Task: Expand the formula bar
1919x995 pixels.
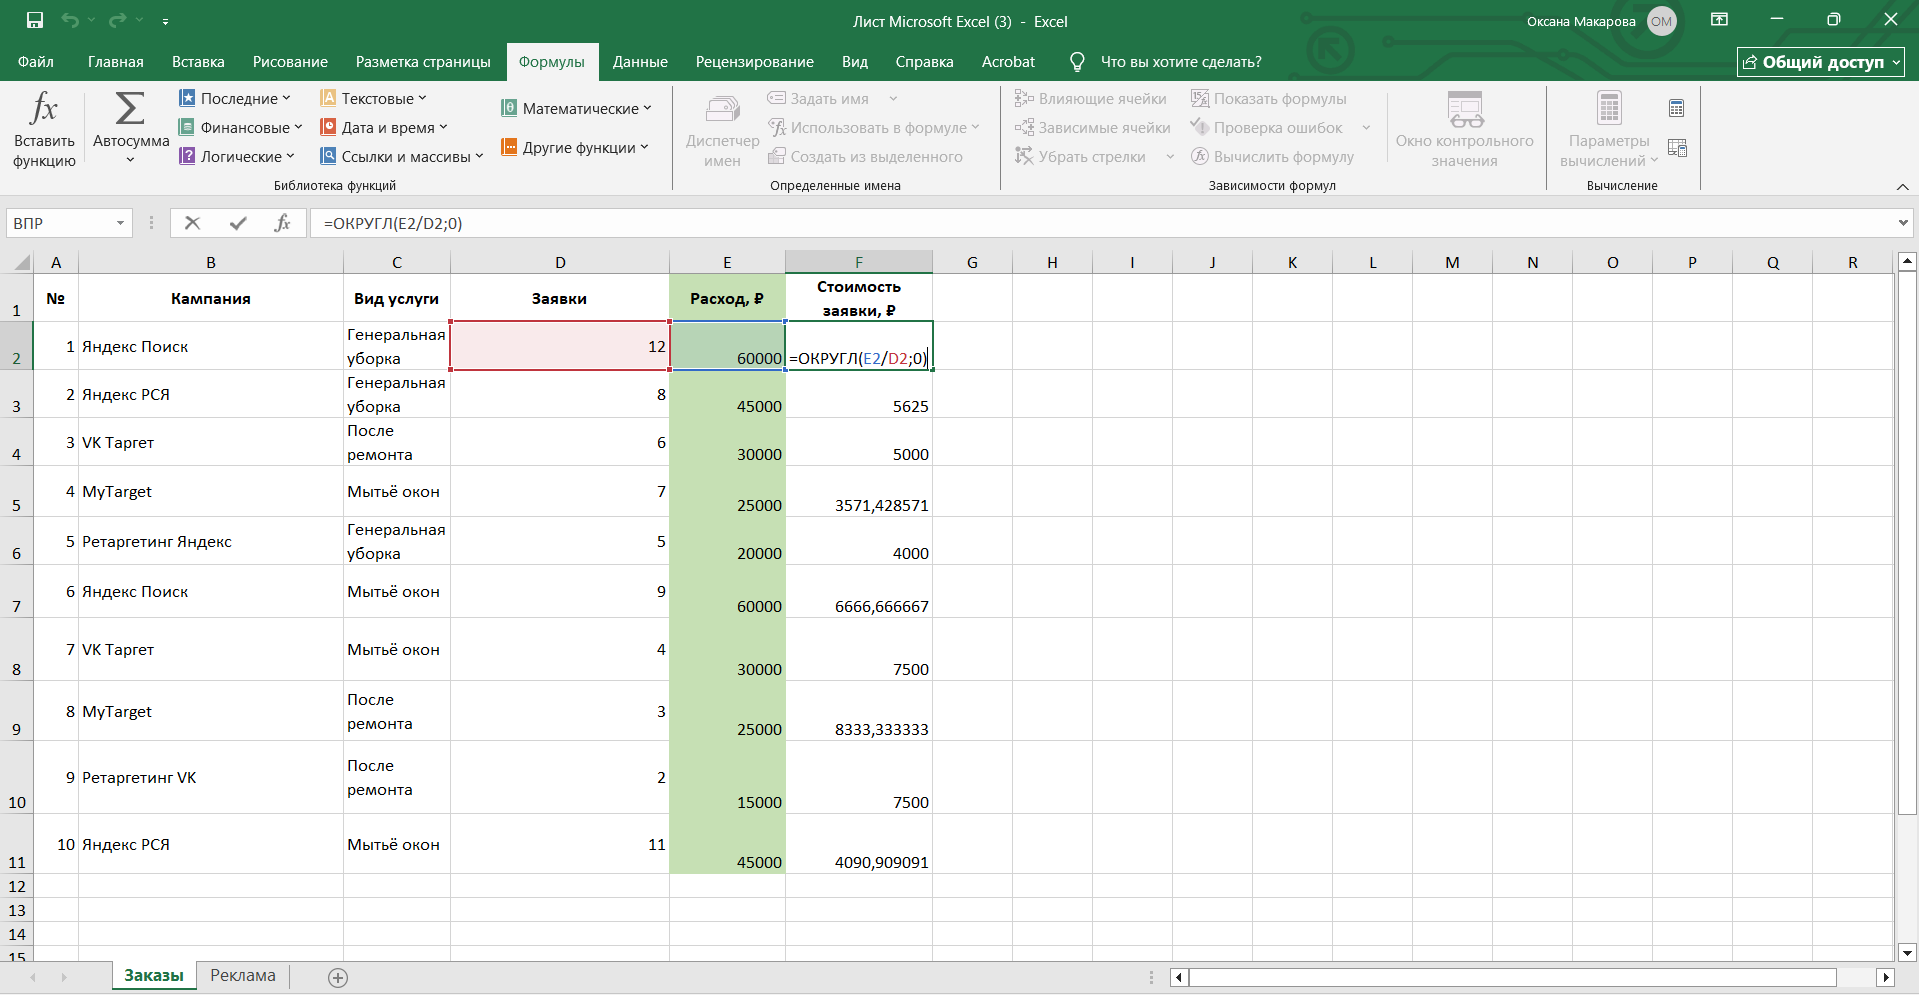Action: pos(1902,223)
